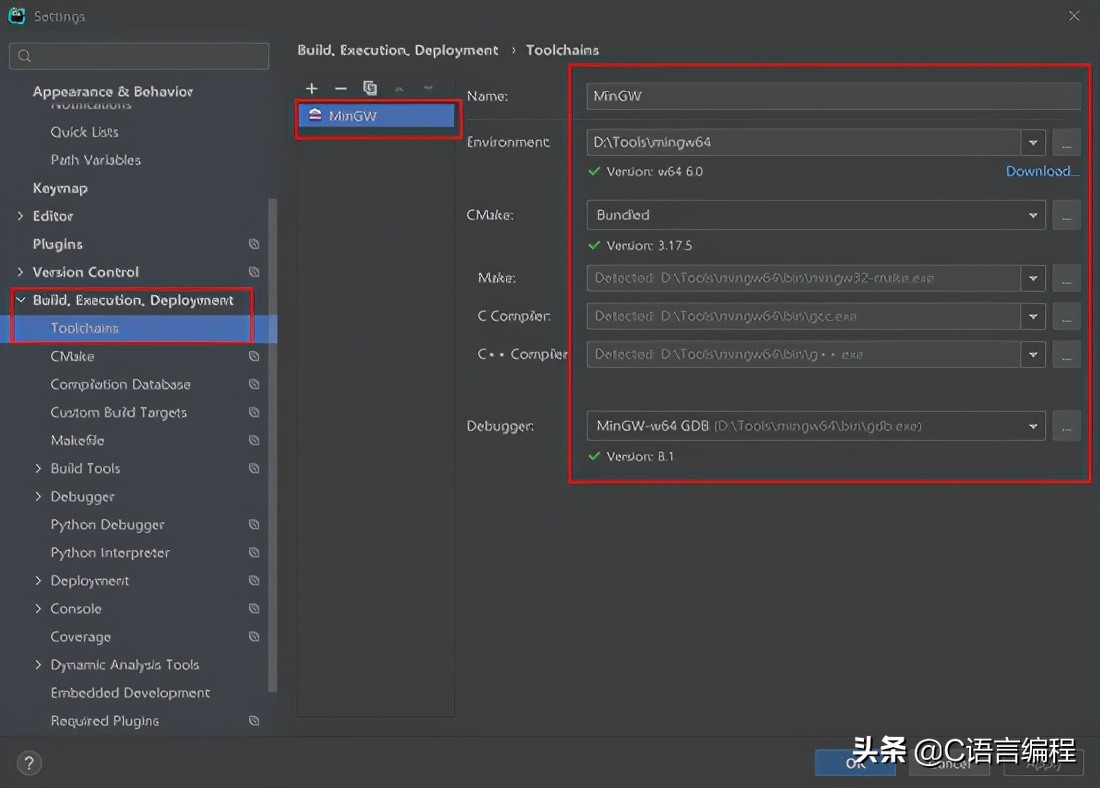Remove the MinGW toolchain using the minus icon
Viewport: 1100px width, 788px height.
pos(340,88)
